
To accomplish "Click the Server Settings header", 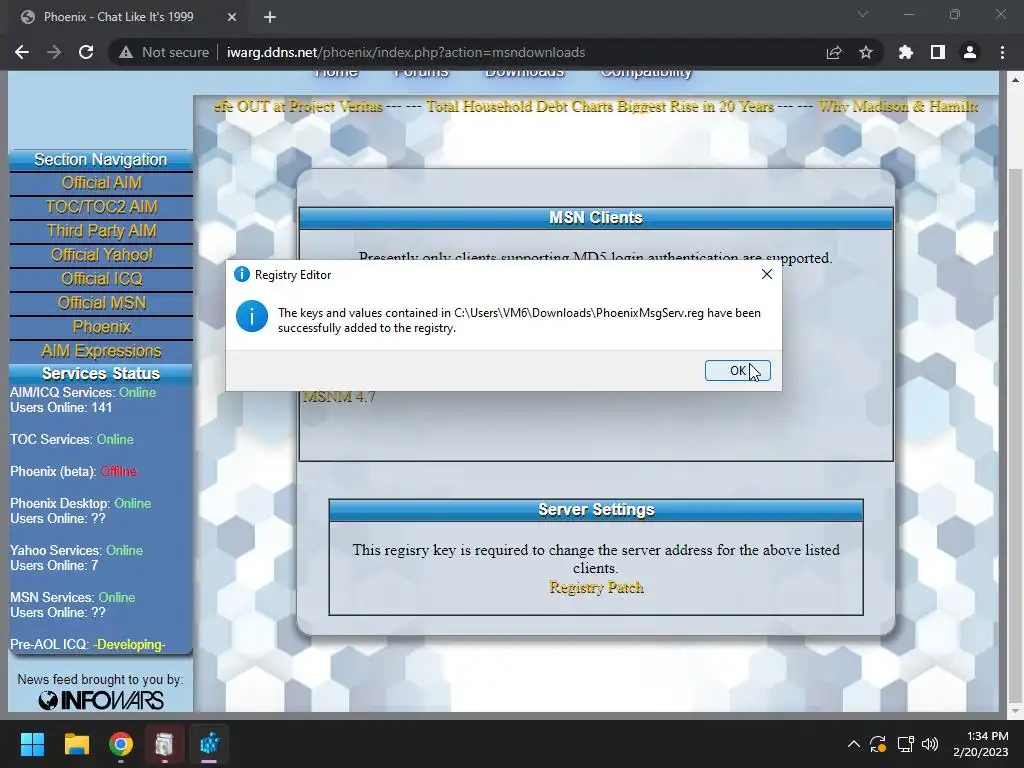I will coord(596,510).
